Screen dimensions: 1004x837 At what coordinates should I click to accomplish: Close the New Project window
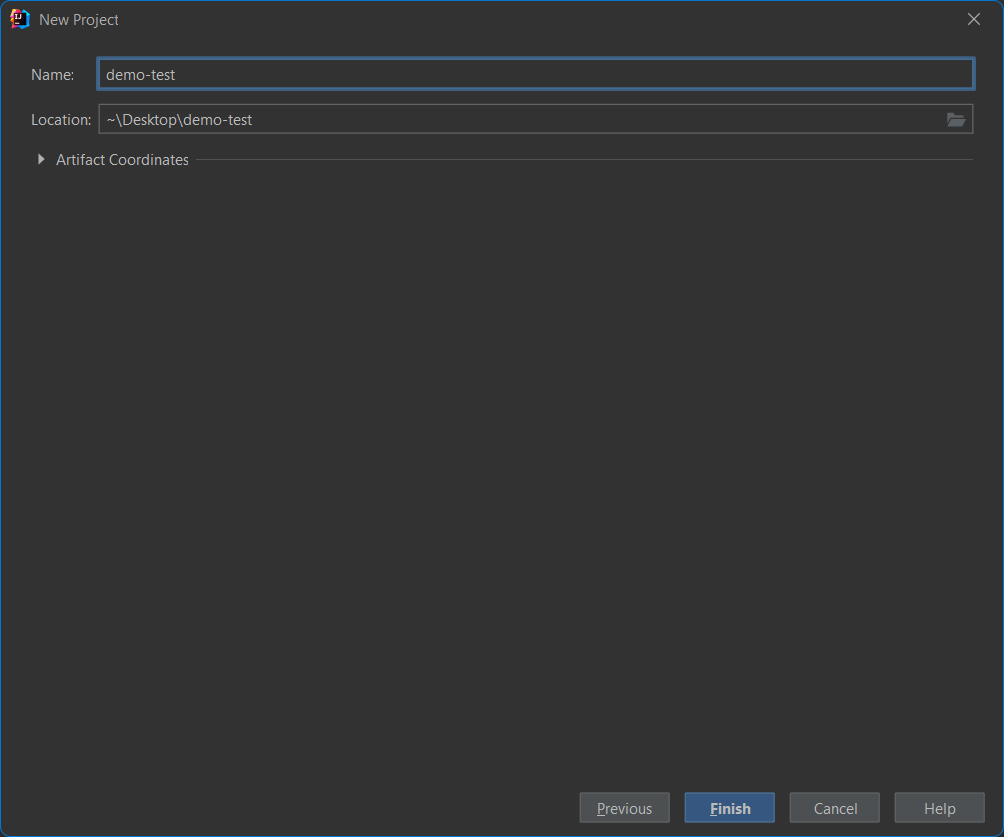pyautogui.click(x=973, y=19)
